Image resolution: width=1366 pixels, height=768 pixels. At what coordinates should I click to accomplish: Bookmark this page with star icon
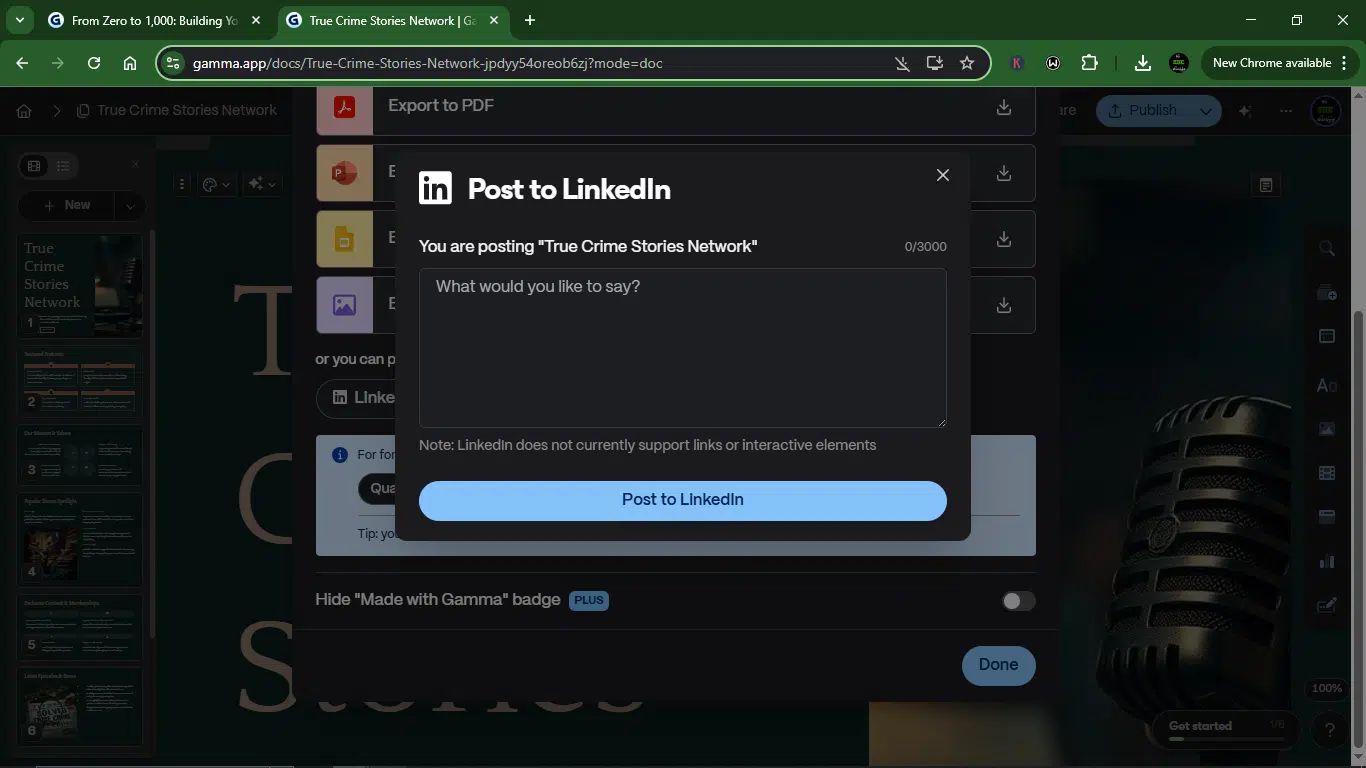[966, 63]
